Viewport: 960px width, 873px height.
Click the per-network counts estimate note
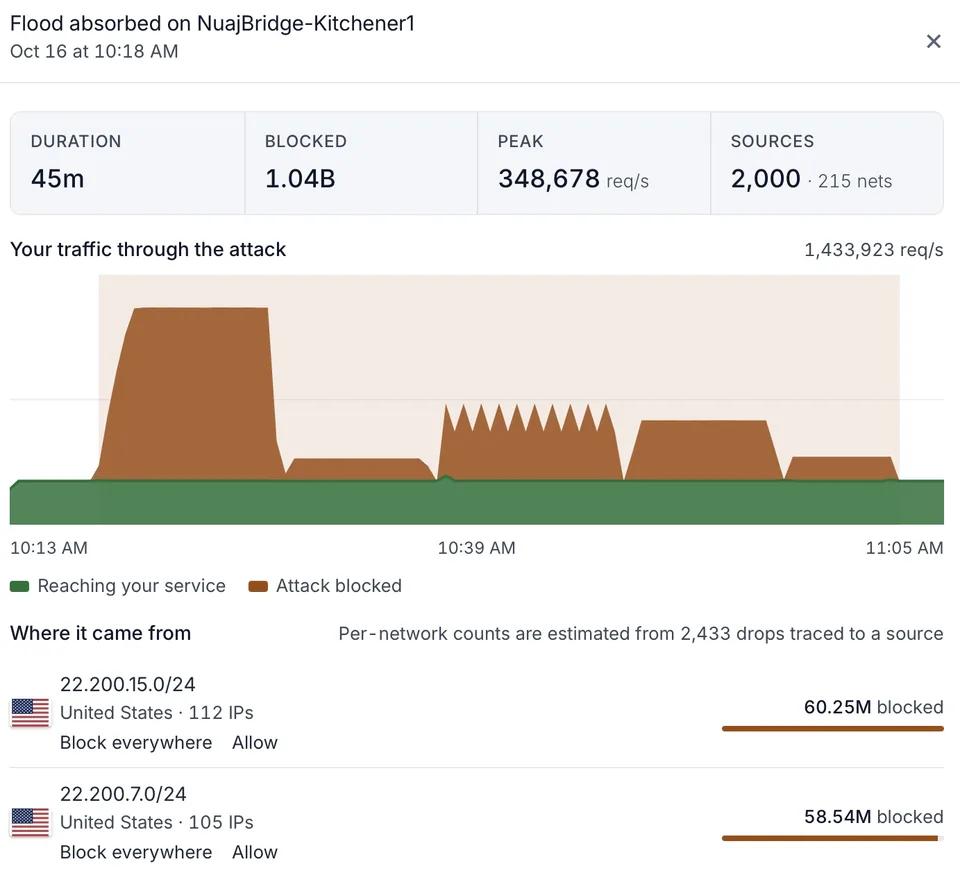[x=641, y=634]
